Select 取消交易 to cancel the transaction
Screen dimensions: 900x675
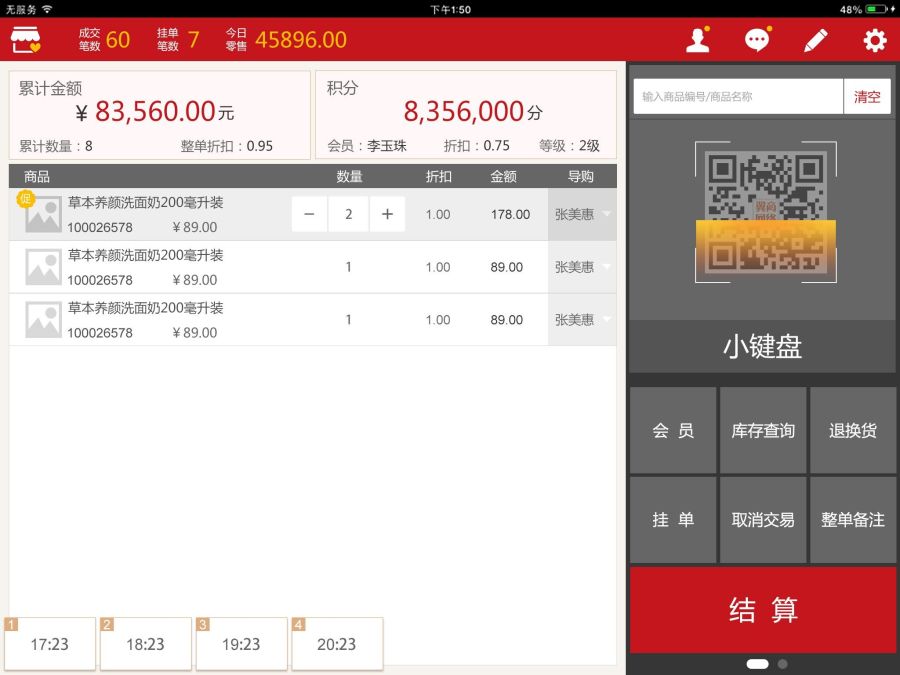coord(763,519)
